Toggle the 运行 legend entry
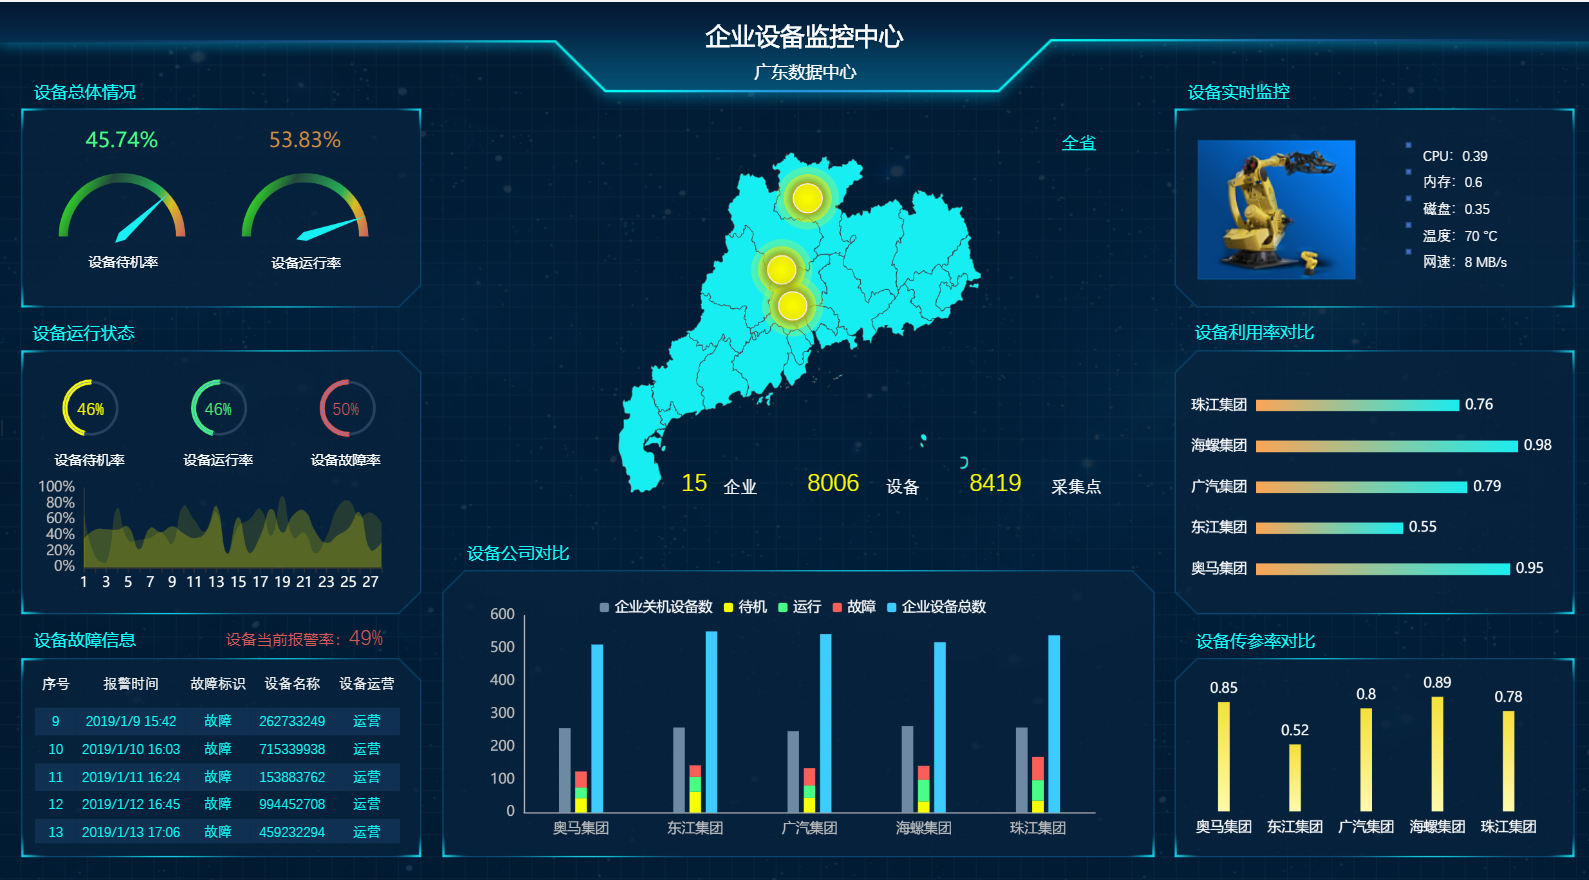 click(800, 607)
